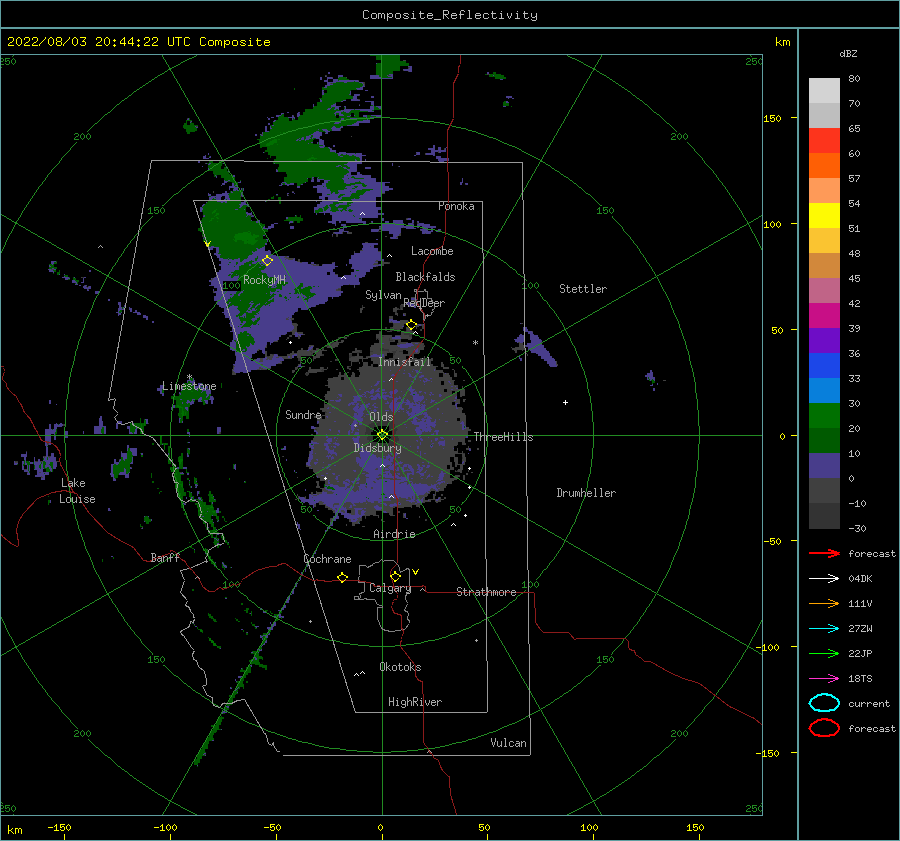The height and width of the screenshot is (841, 900).
Task: Click the Innisfail label
Action: (x=405, y=362)
